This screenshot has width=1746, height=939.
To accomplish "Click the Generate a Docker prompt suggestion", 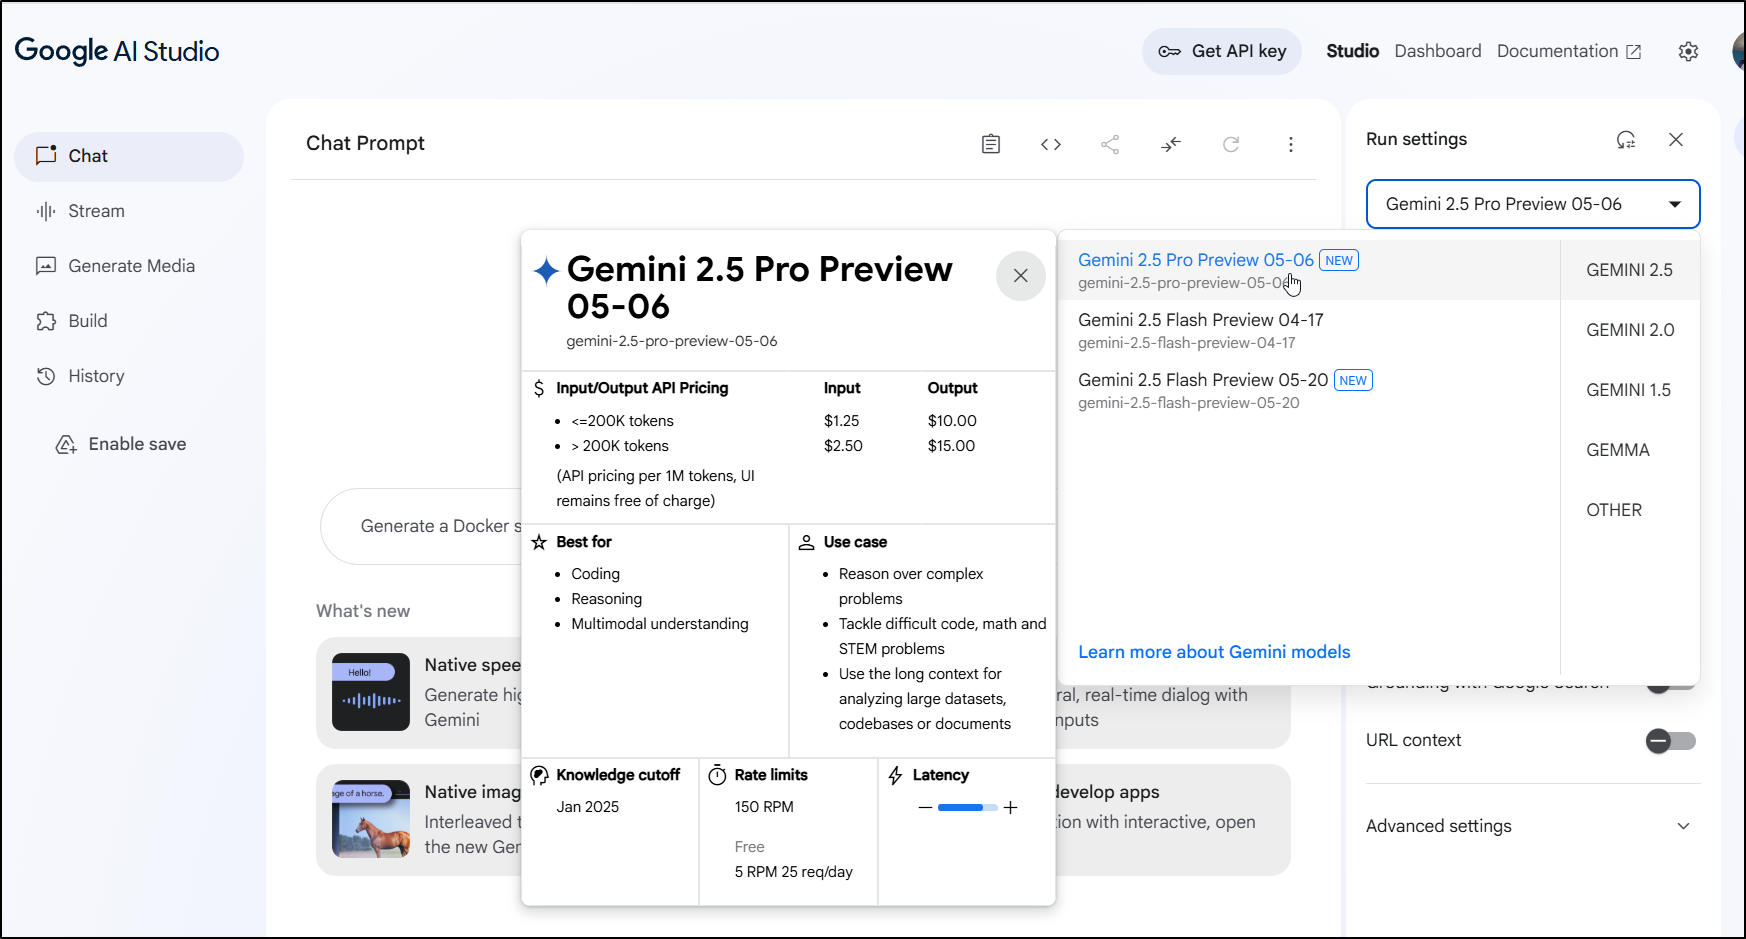I will [x=440, y=526].
